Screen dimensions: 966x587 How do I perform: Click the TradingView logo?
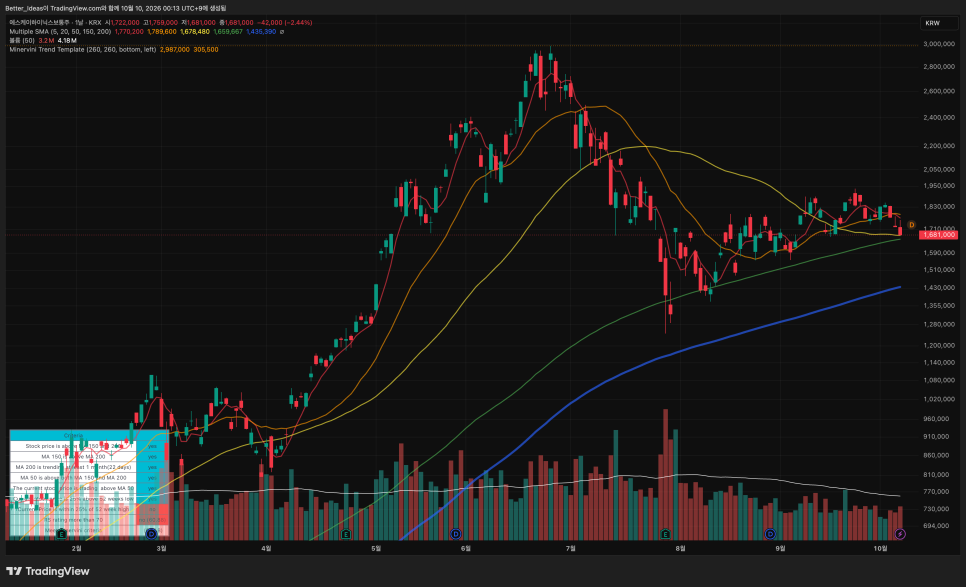tap(47, 571)
